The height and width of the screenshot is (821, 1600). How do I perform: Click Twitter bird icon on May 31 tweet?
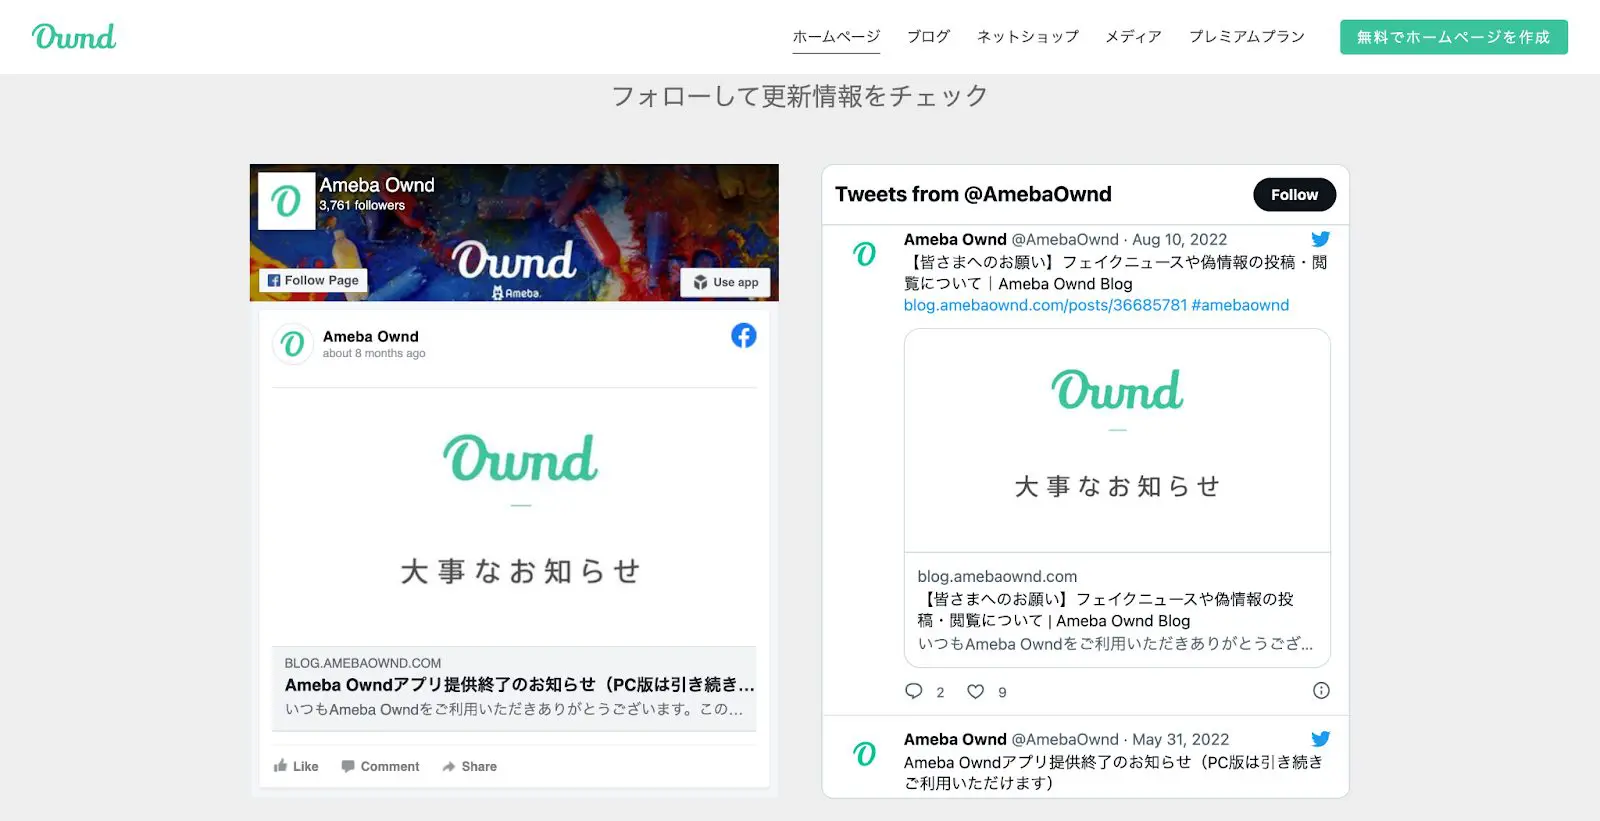(x=1320, y=740)
